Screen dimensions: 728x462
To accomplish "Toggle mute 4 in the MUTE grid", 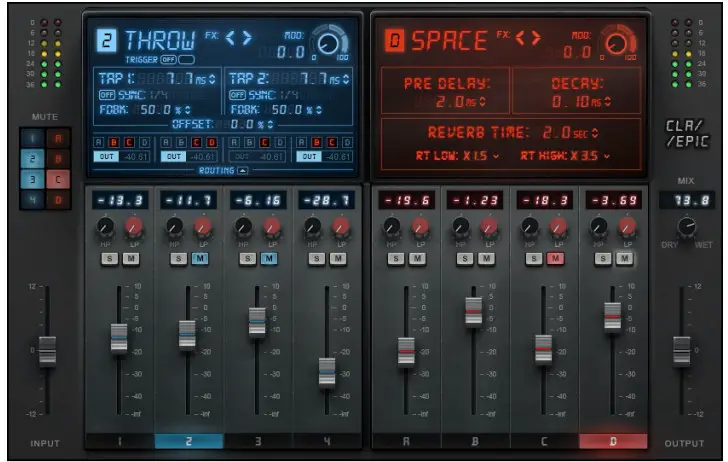I will (32, 200).
